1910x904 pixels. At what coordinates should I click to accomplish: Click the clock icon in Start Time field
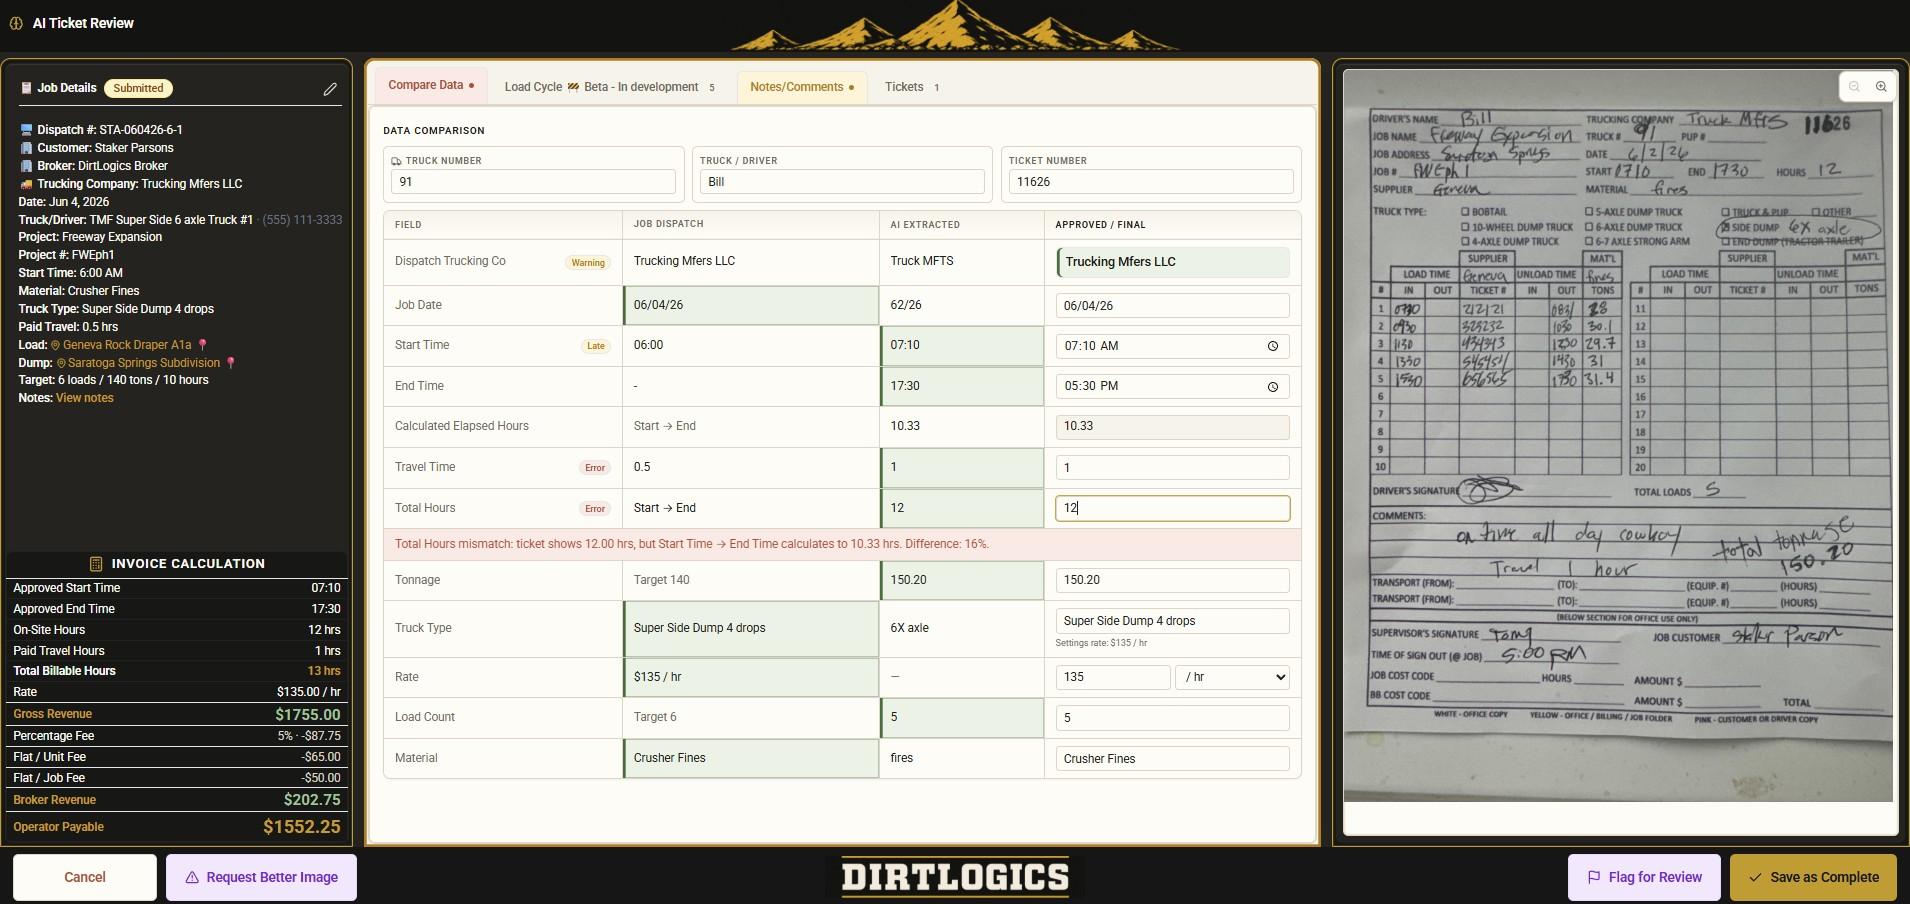[1273, 346]
